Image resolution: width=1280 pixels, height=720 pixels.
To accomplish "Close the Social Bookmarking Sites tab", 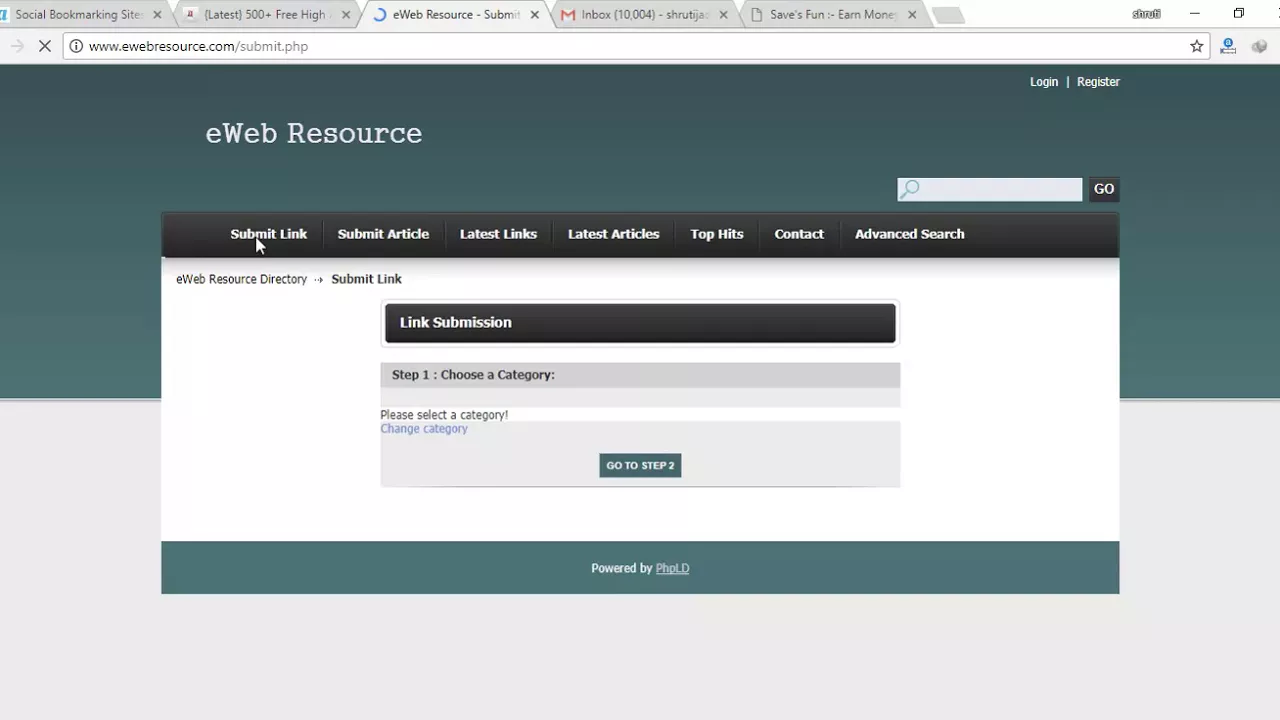I will [x=157, y=15].
